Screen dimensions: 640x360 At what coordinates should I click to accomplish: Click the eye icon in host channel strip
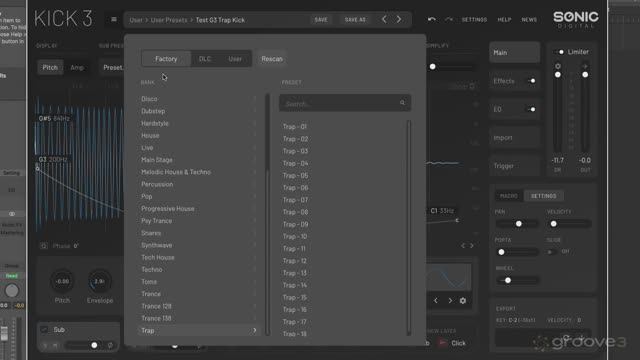(12, 213)
